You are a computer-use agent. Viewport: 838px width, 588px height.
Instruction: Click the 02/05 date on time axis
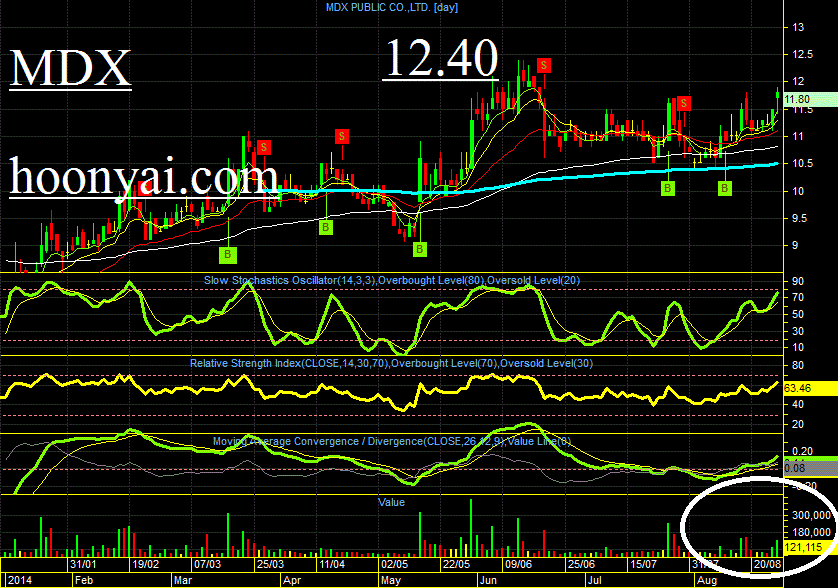[x=394, y=564]
